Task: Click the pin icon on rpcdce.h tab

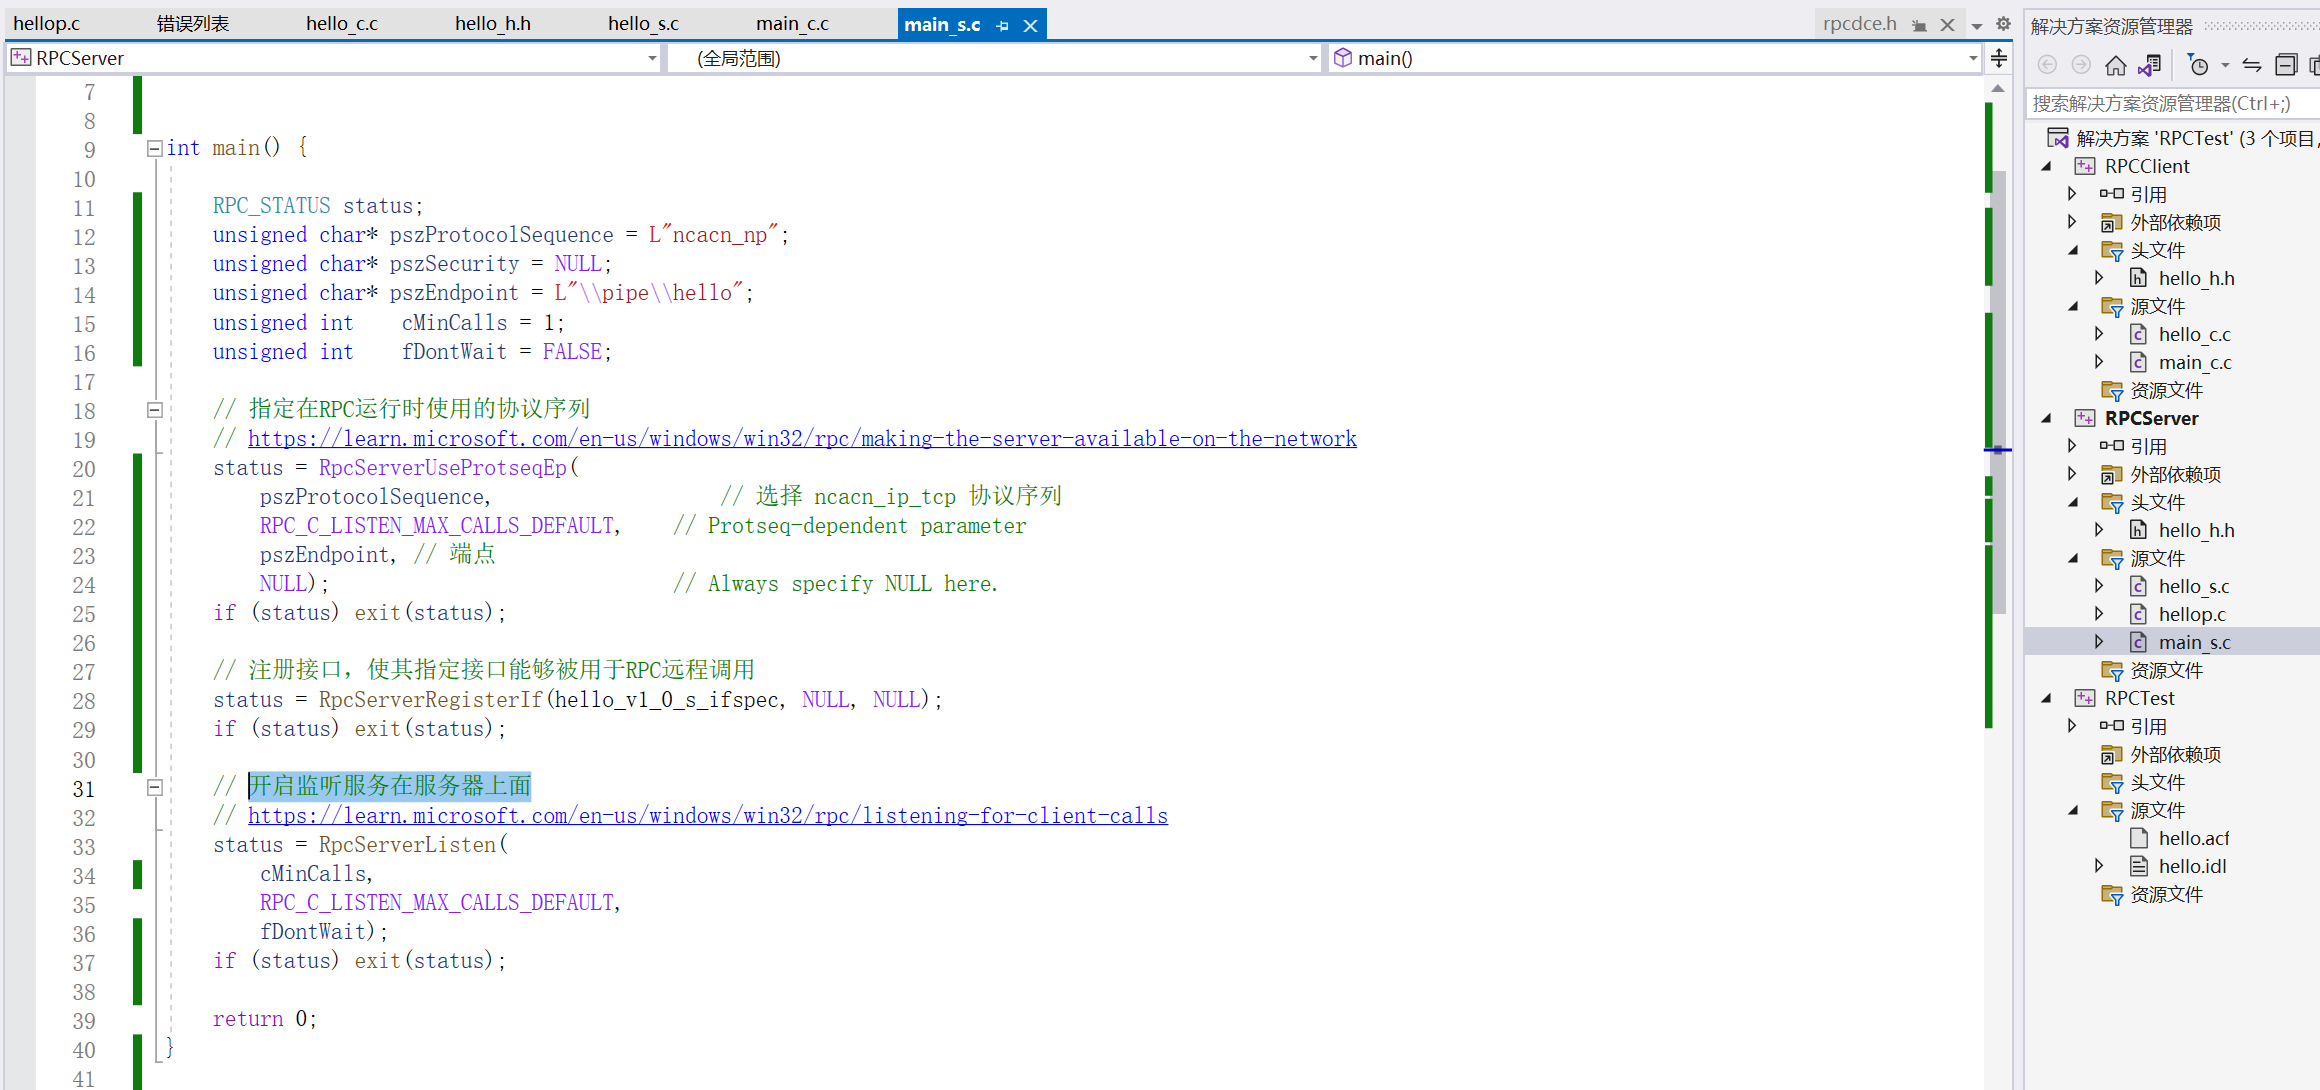Action: click(x=1919, y=25)
